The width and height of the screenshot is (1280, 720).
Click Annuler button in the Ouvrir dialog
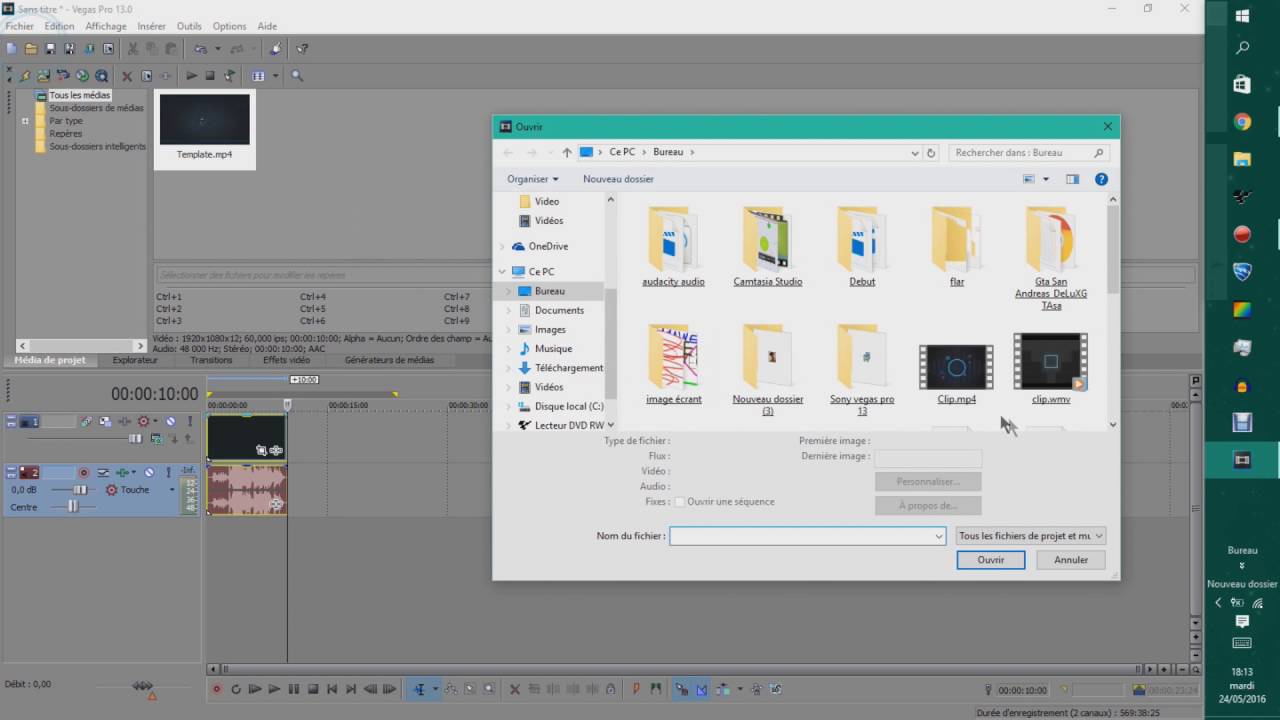[x=1071, y=560]
